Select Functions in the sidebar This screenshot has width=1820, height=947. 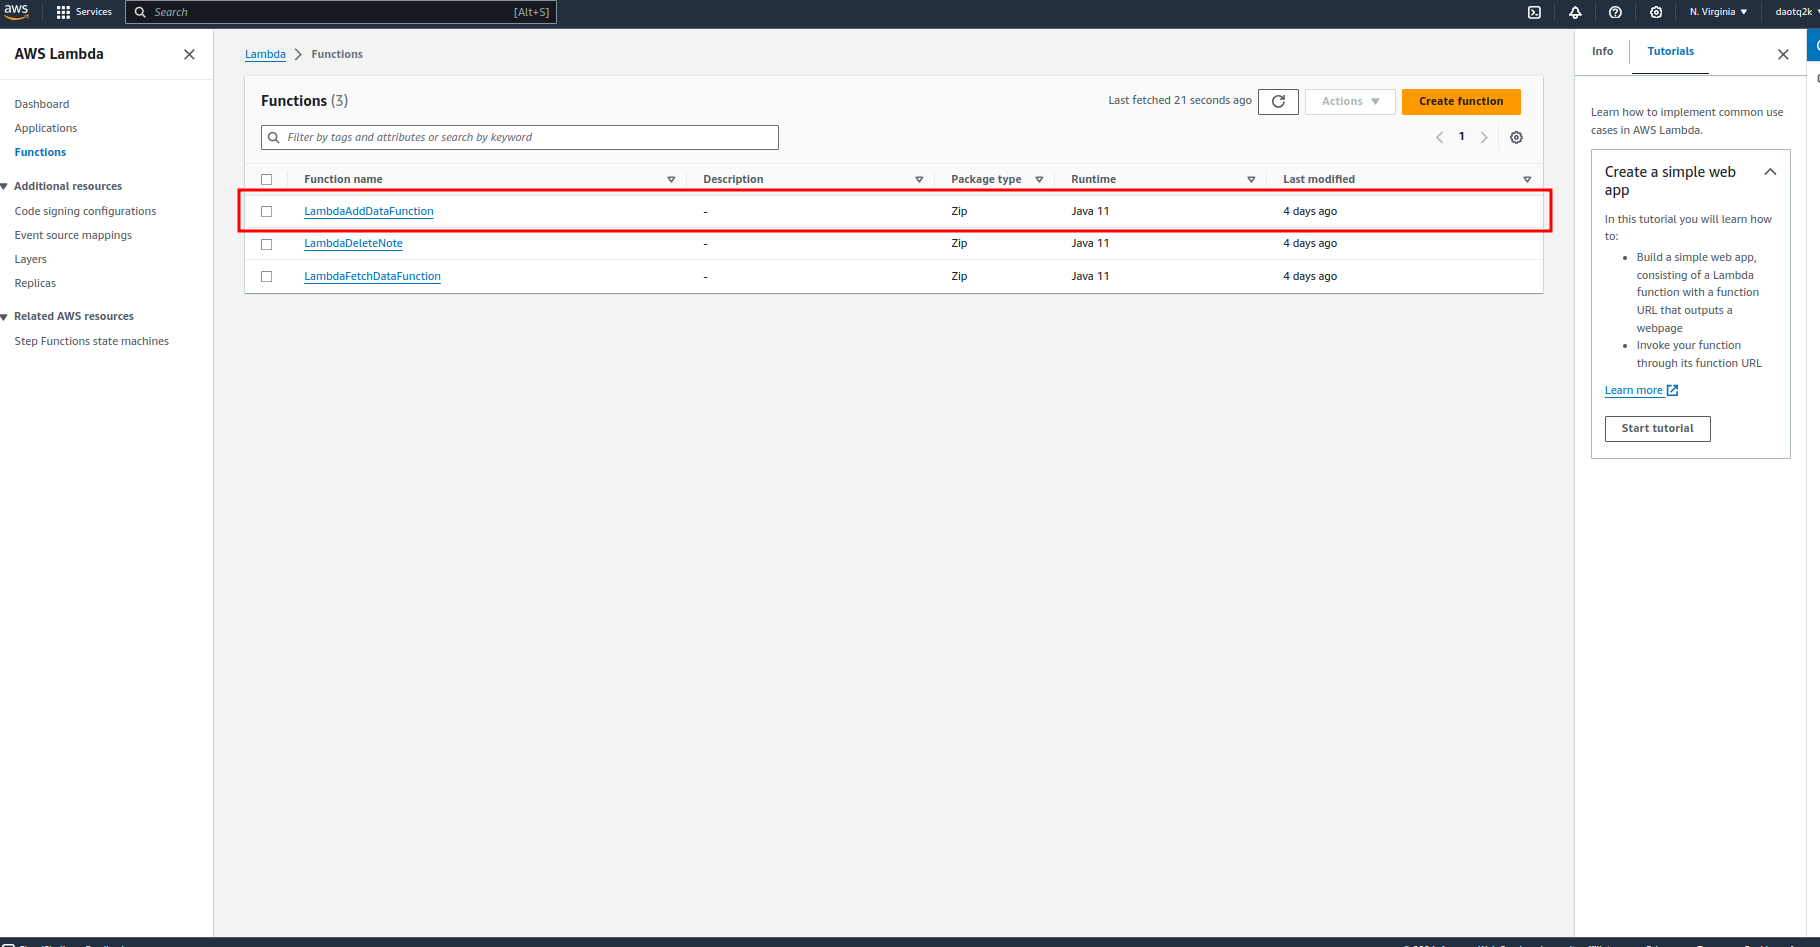[40, 152]
